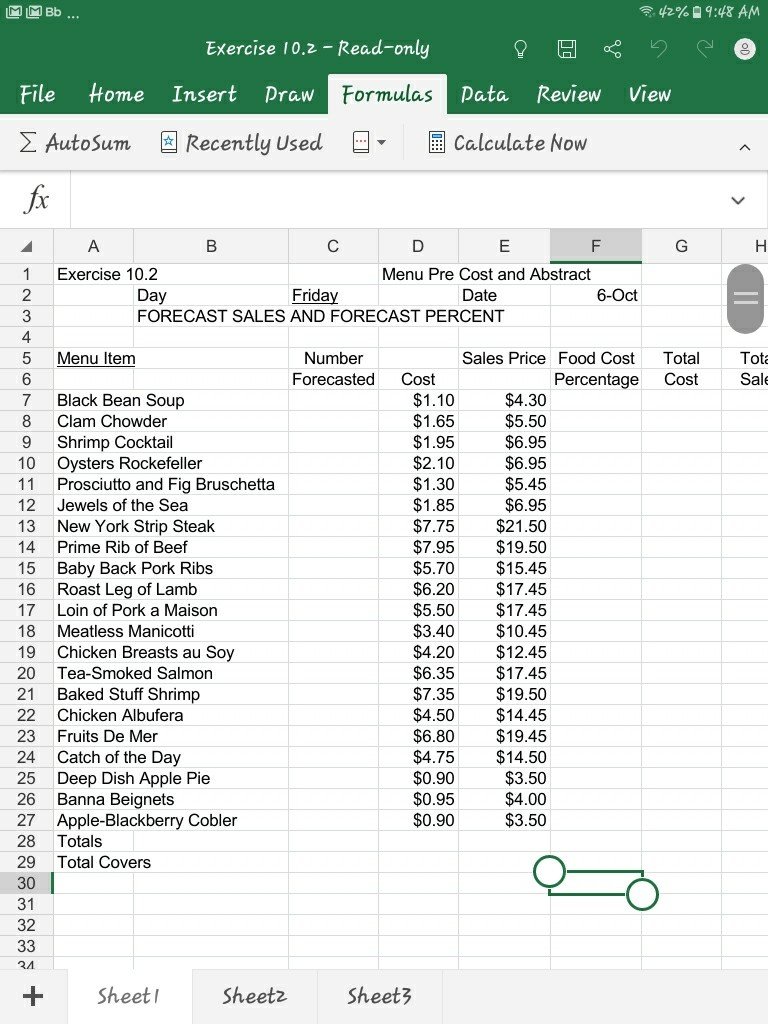Tap the Wi-Fi status icon
This screenshot has width=768, height=1024.
tap(646, 12)
